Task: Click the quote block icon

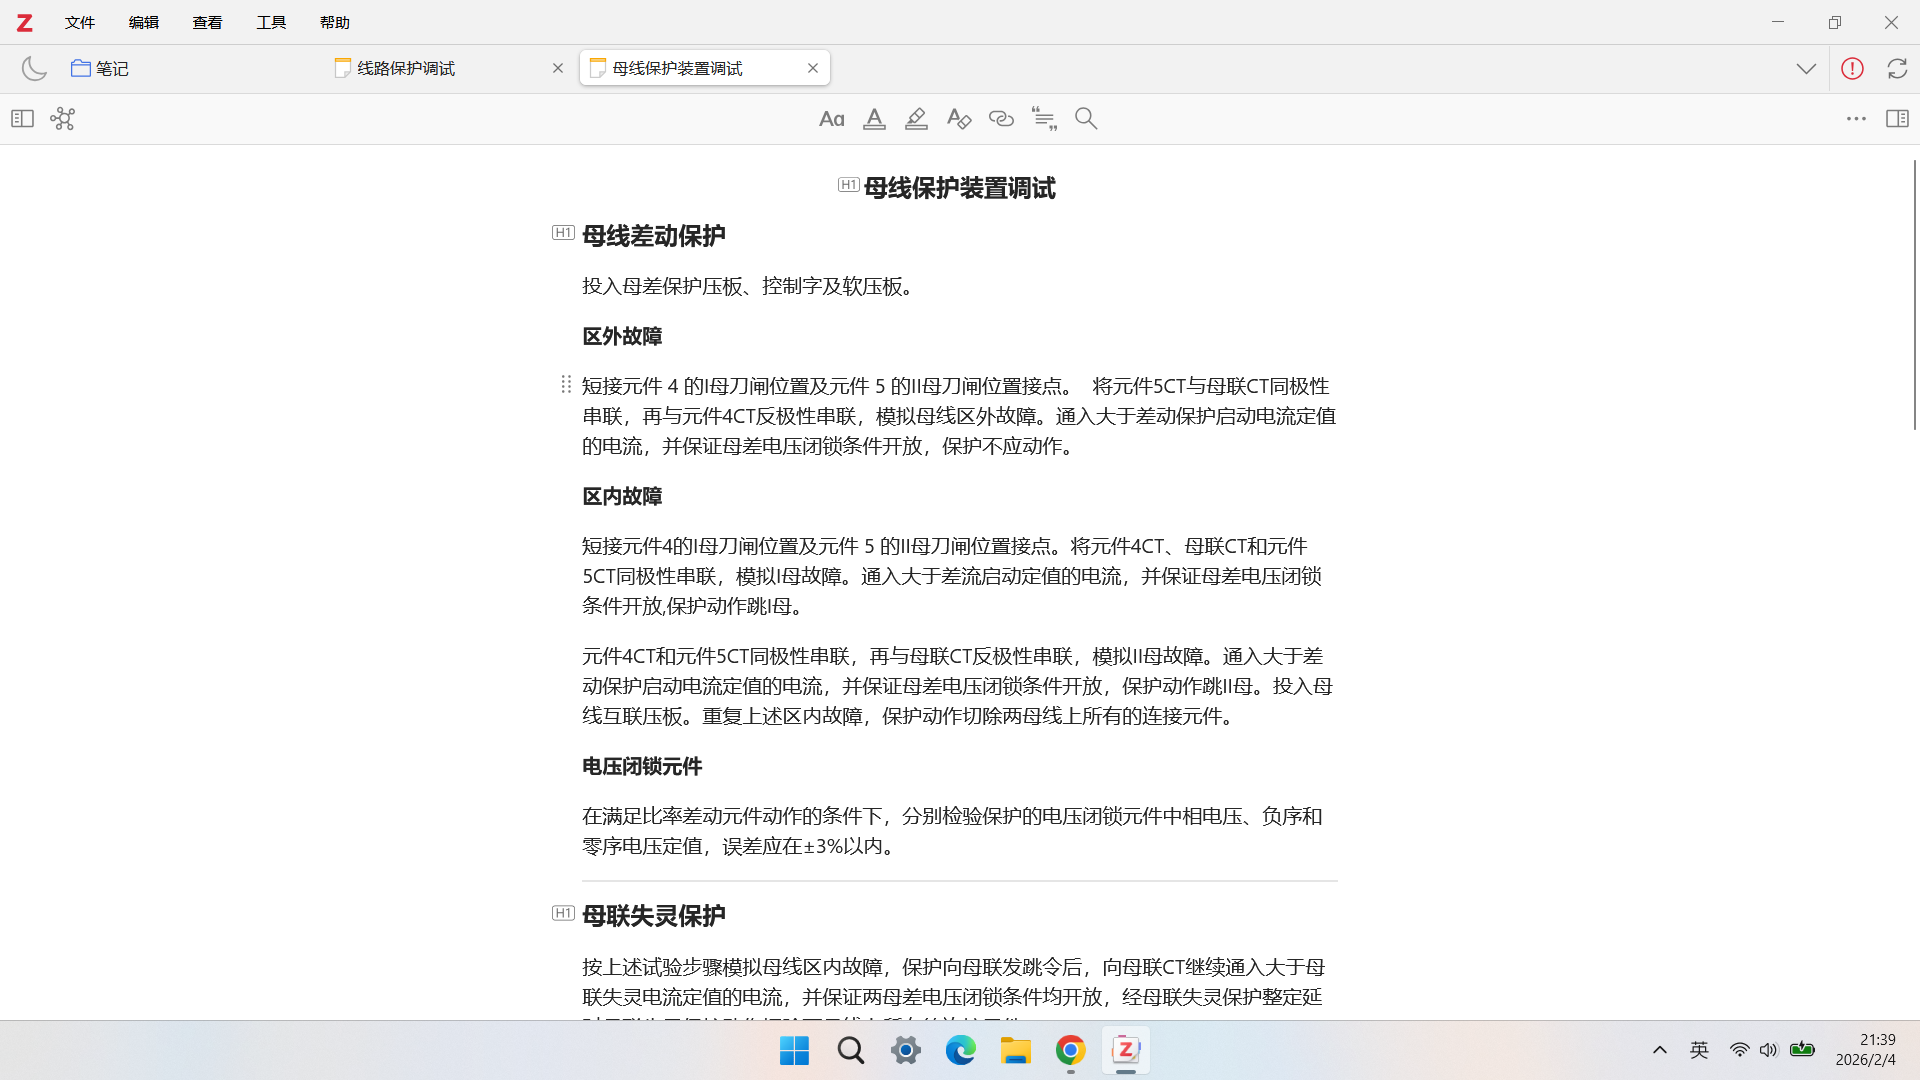Action: pyautogui.click(x=1044, y=119)
